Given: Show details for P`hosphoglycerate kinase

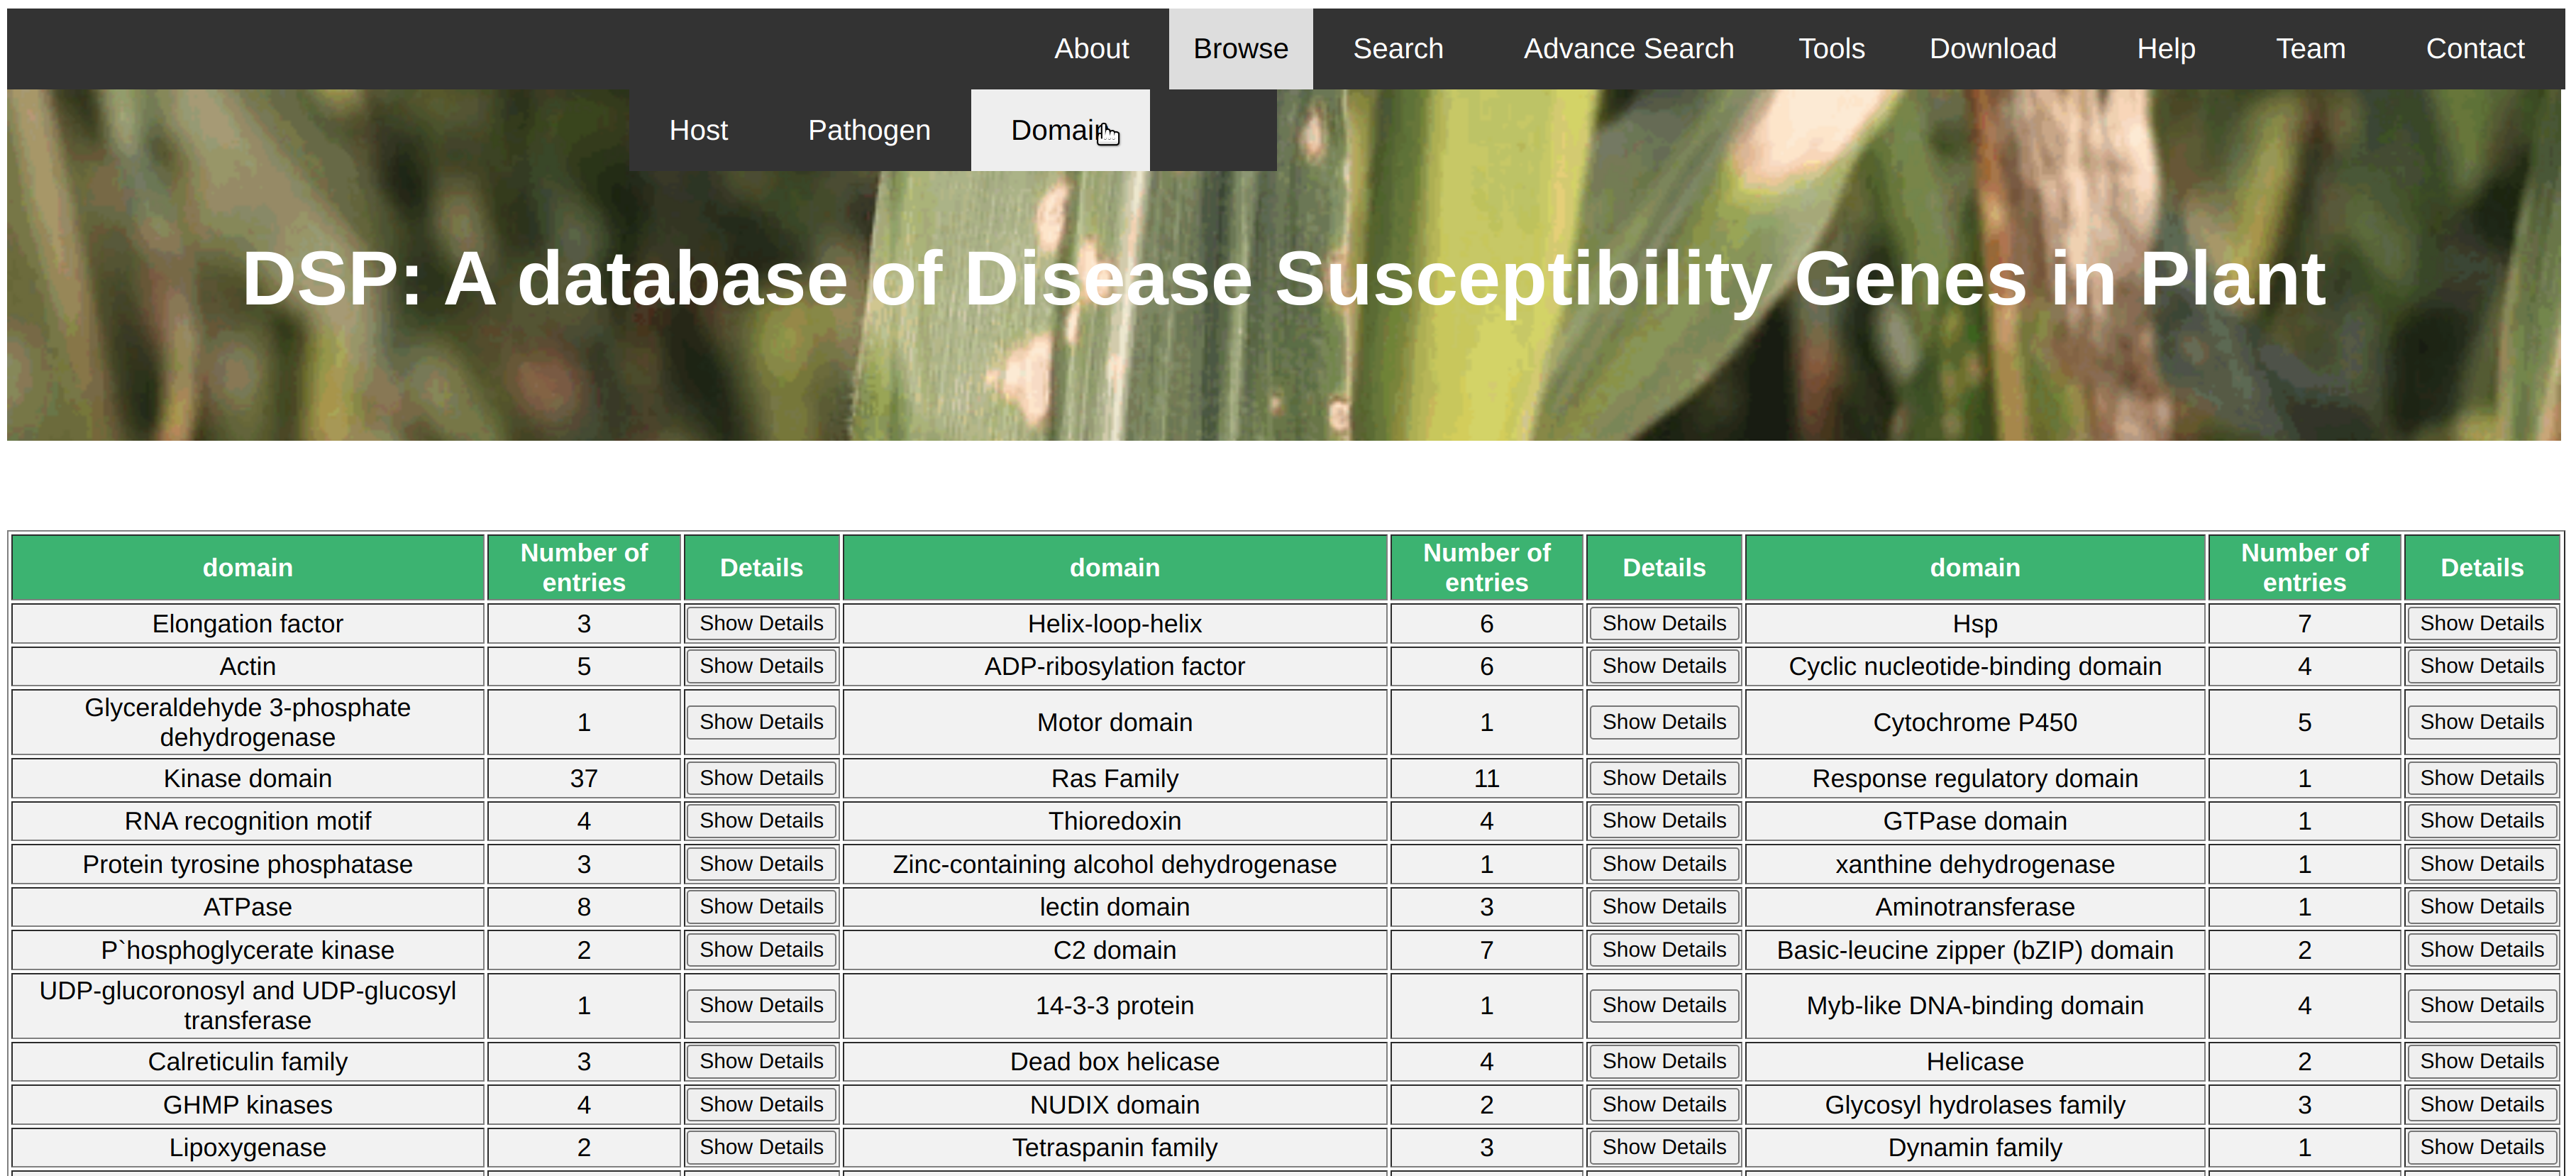Looking at the screenshot, I should click(x=761, y=950).
